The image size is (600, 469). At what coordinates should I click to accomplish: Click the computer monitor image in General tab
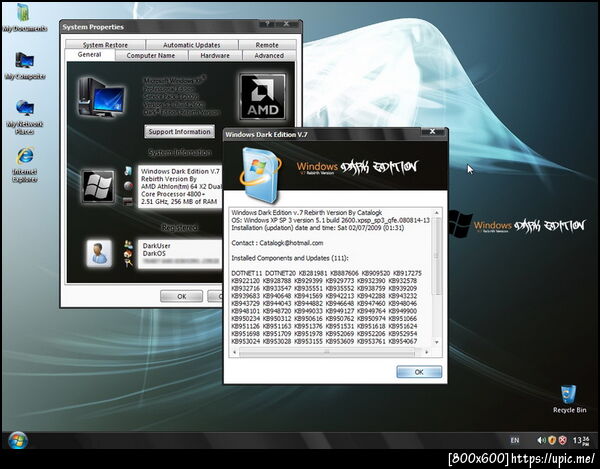pyautogui.click(x=101, y=97)
